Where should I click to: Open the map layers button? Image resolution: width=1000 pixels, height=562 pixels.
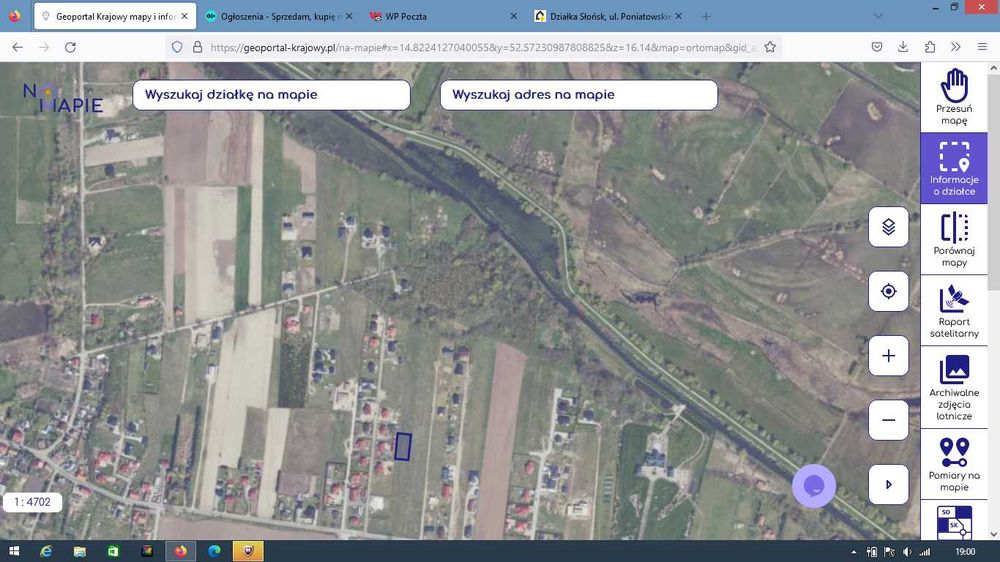888,226
